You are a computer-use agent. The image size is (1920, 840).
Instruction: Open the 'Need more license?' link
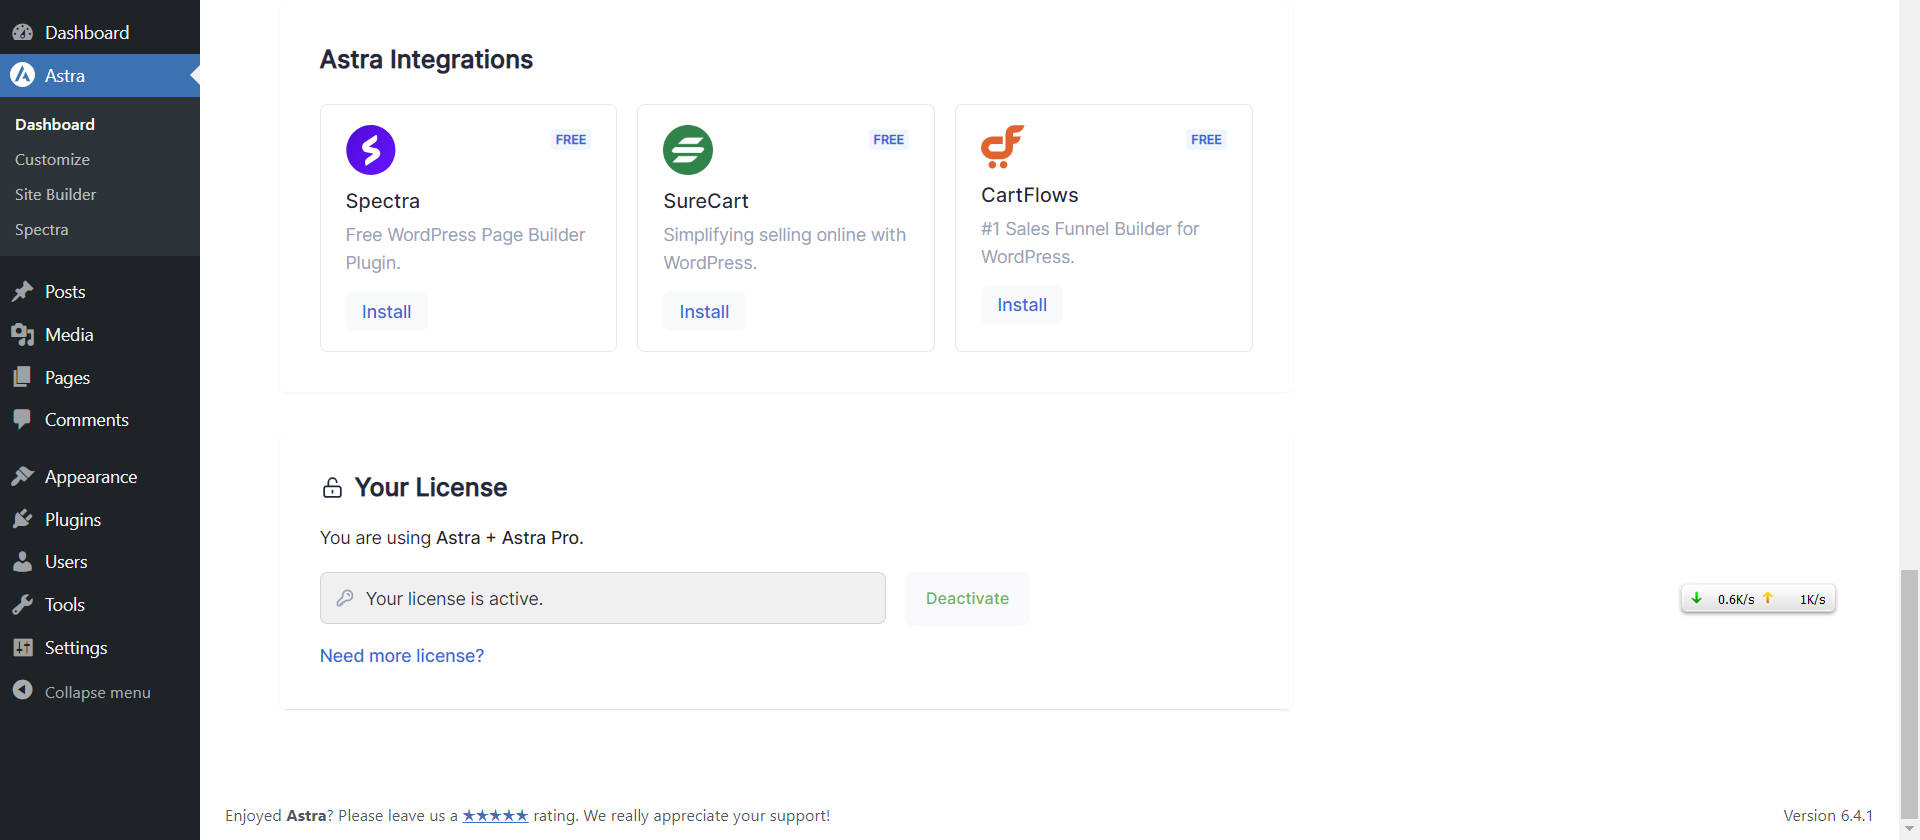pos(402,656)
